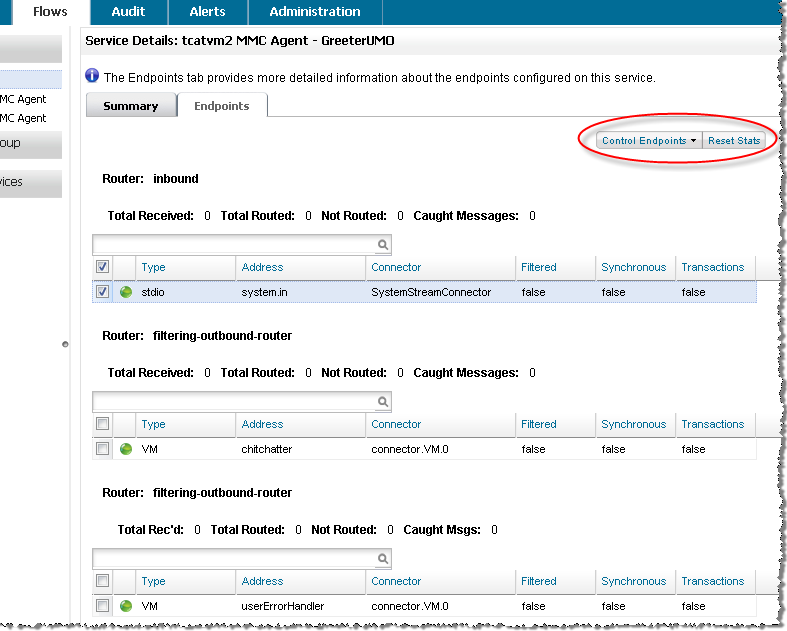Open the Alerts top tab
This screenshot has height=631, width=787.
pos(208,12)
